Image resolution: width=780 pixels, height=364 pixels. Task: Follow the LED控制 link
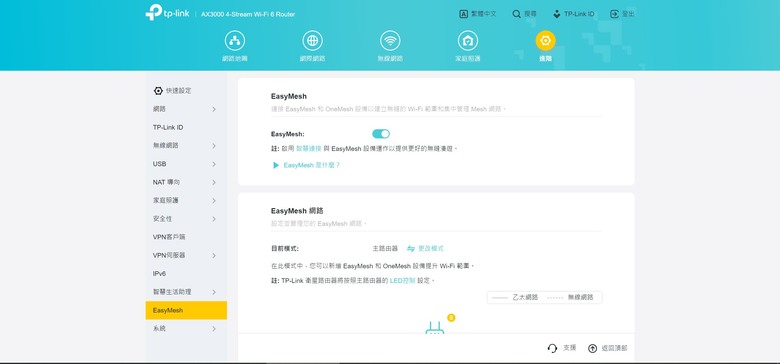(x=402, y=281)
